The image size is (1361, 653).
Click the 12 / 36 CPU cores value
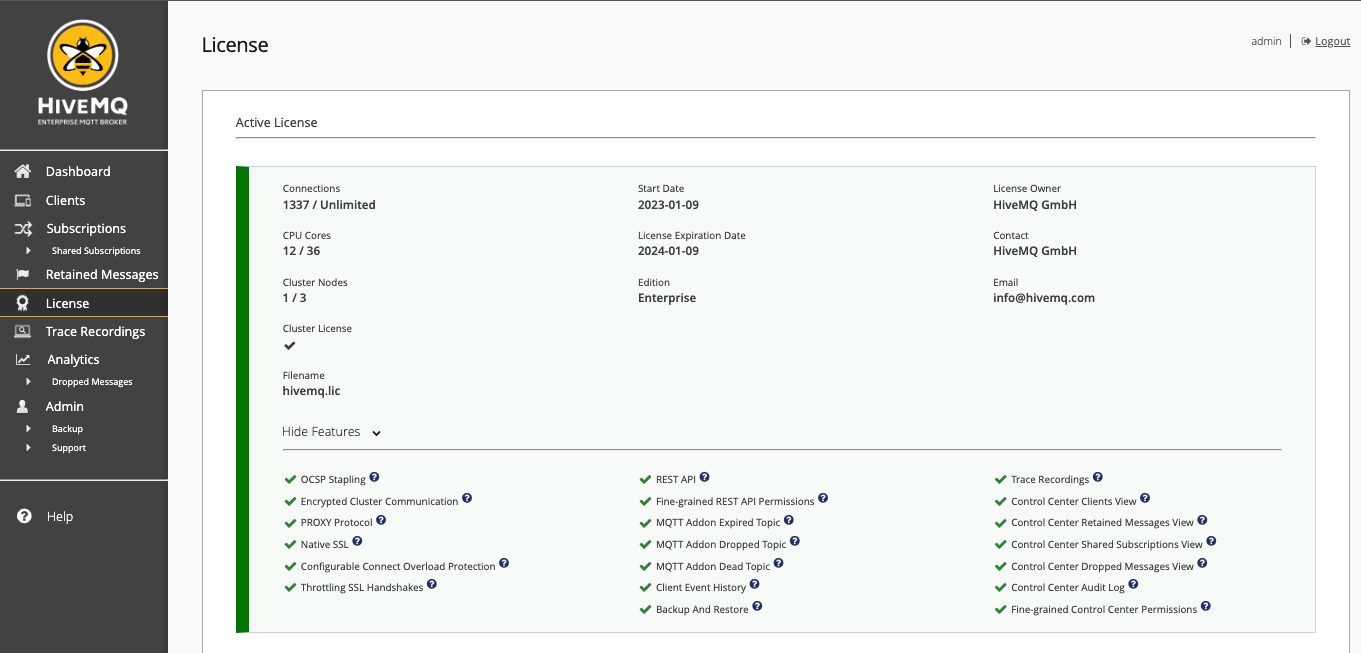[x=301, y=251]
